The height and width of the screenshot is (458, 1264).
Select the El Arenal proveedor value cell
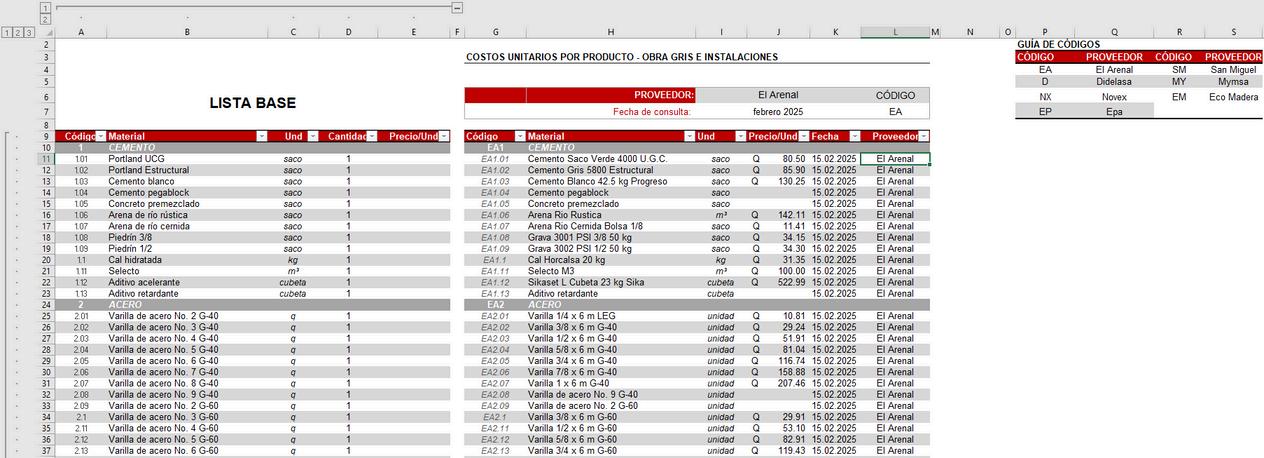(x=777, y=95)
